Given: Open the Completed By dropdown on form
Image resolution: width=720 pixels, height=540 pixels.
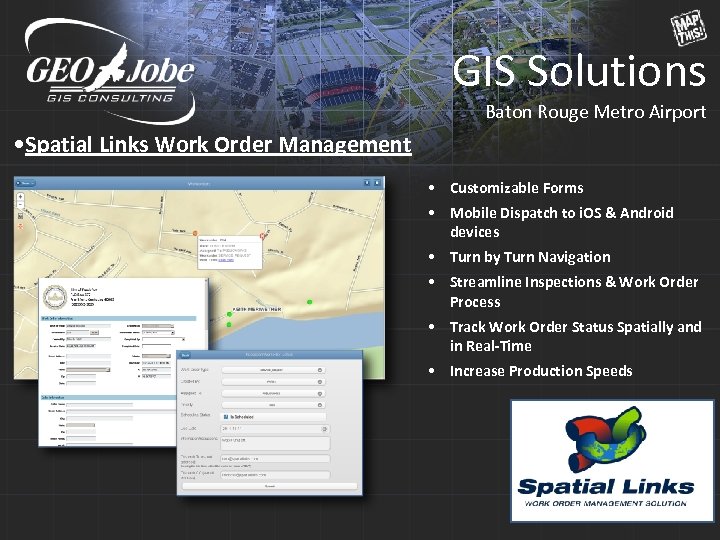Looking at the screenshot, I should (x=163, y=339).
